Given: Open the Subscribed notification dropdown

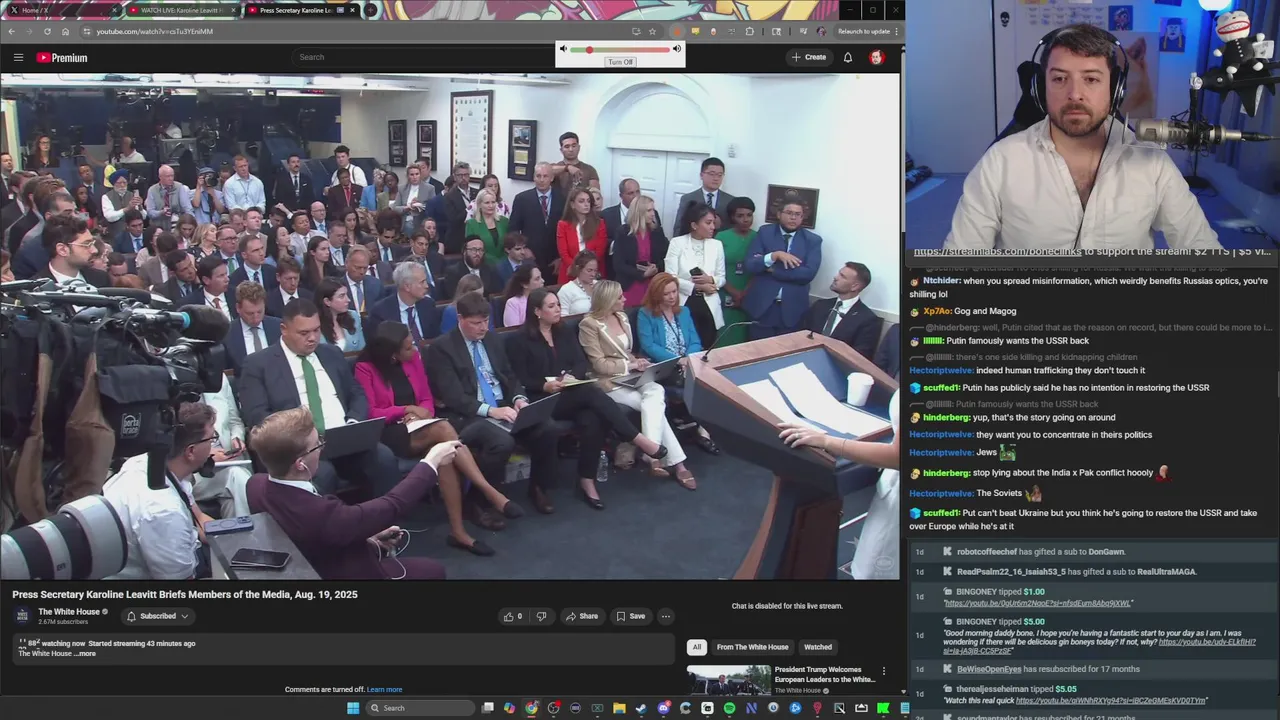Looking at the screenshot, I should (x=158, y=616).
